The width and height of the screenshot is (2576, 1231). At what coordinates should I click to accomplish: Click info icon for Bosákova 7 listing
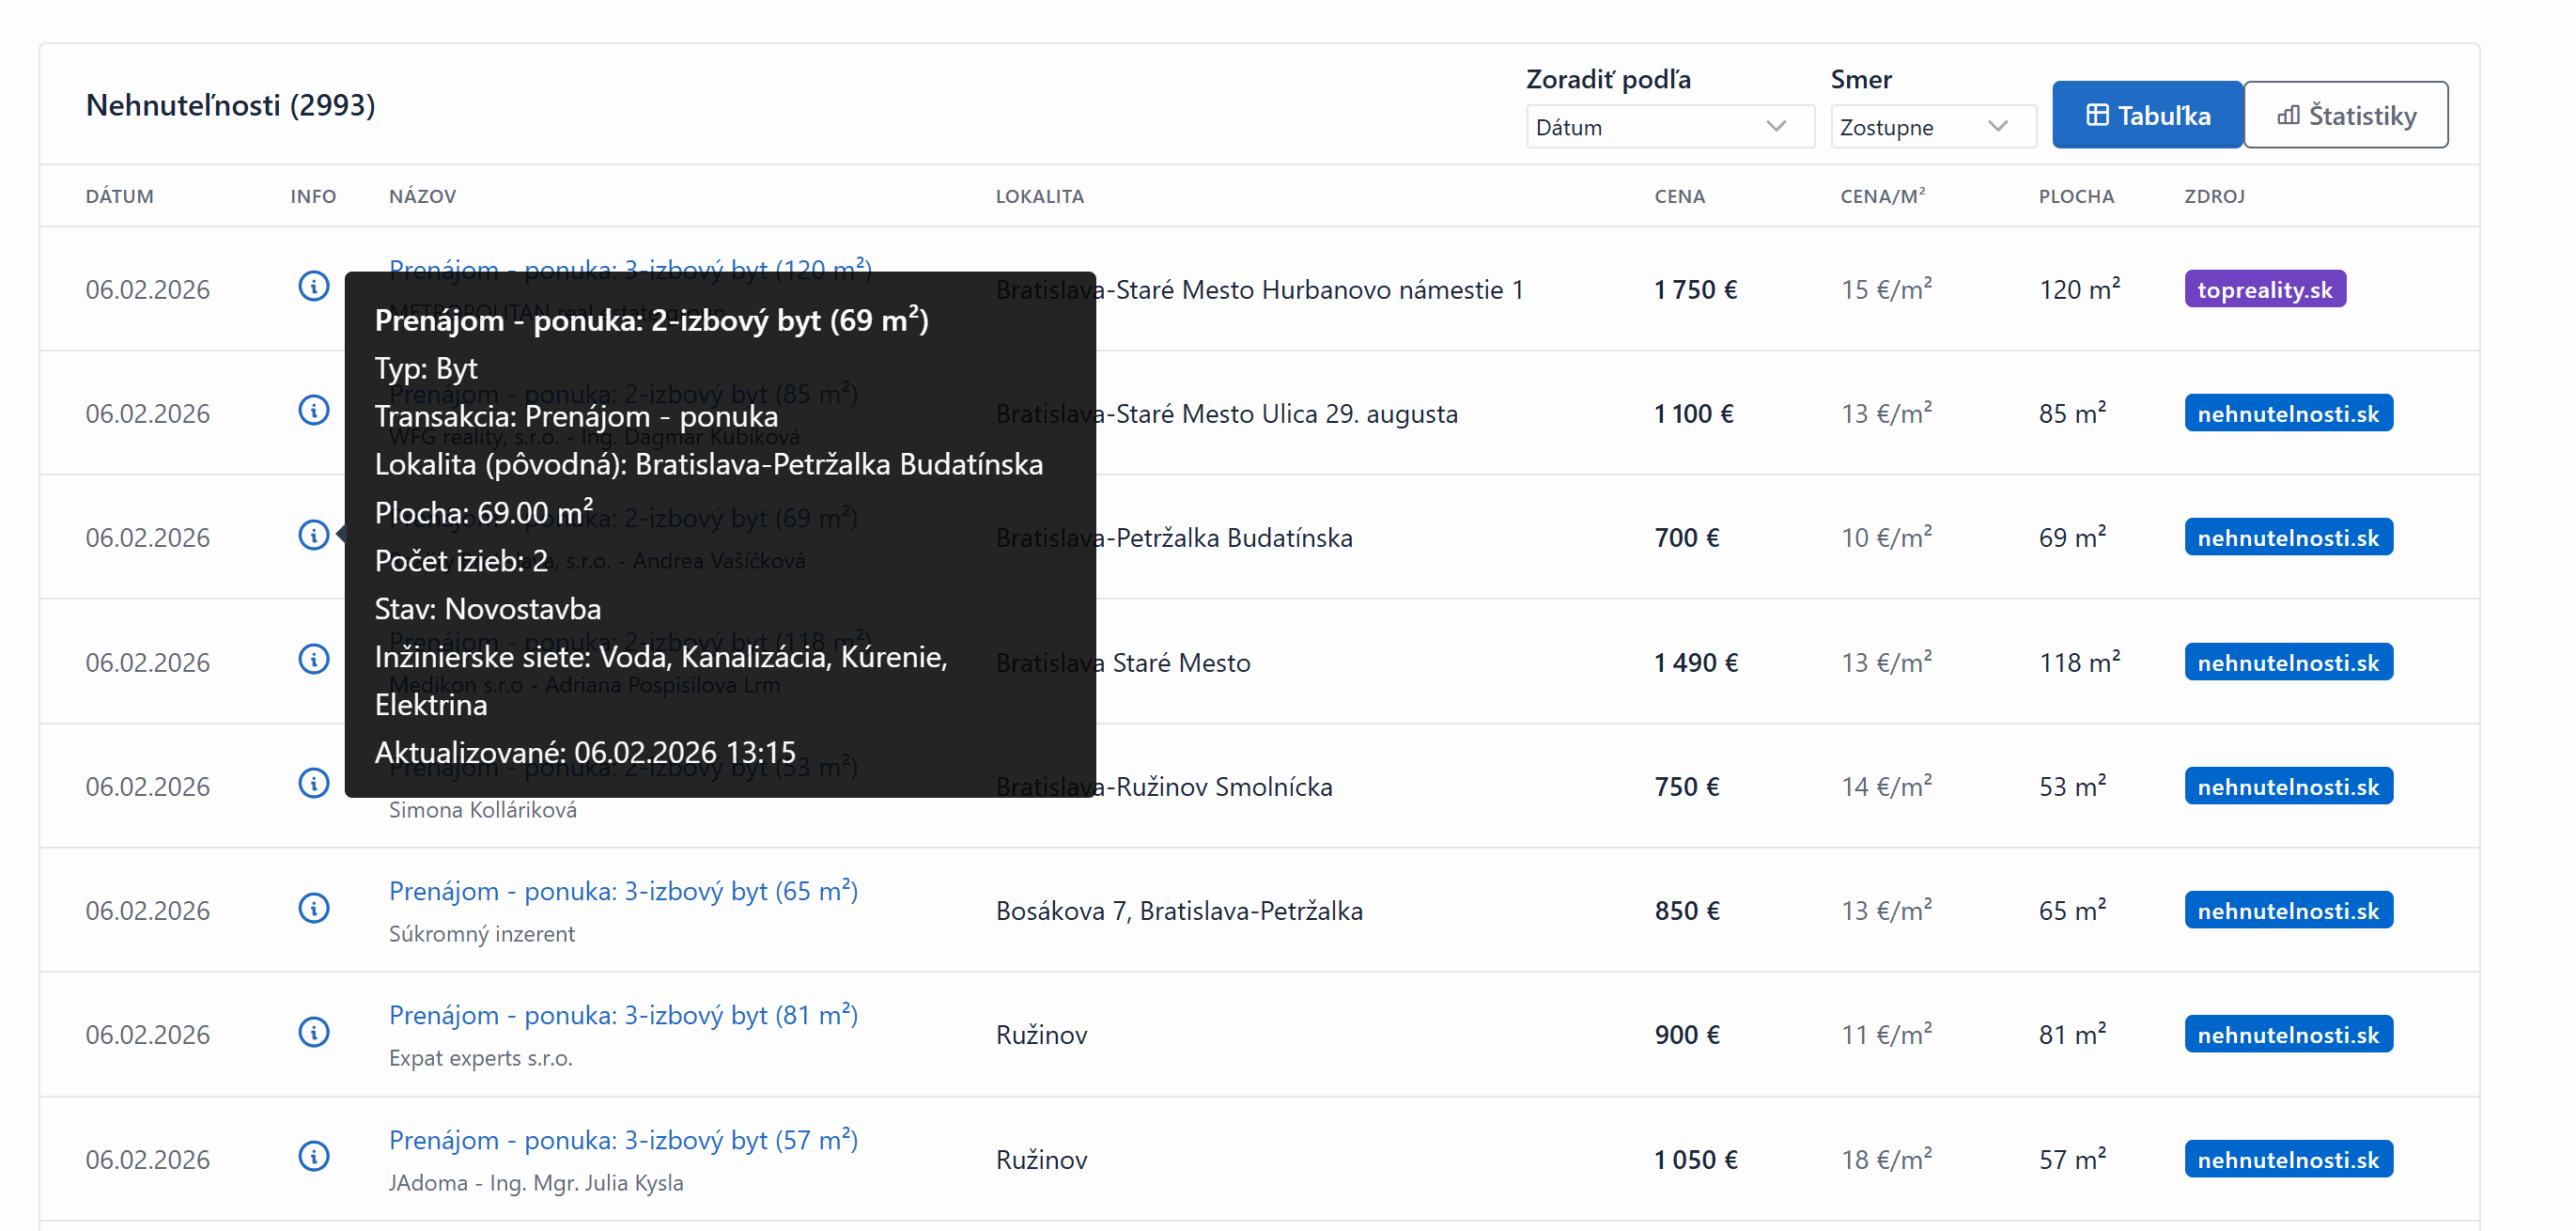point(313,908)
